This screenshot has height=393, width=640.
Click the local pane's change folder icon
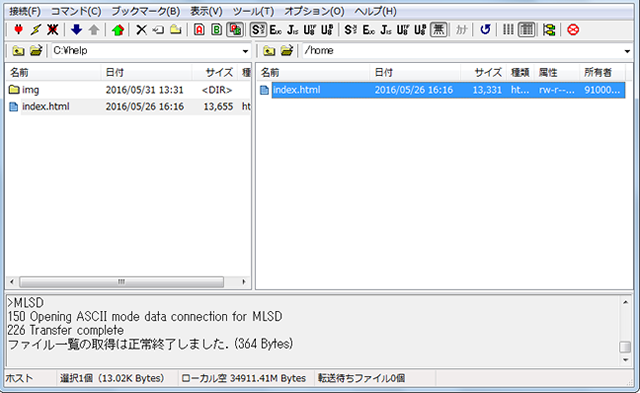pos(36,51)
